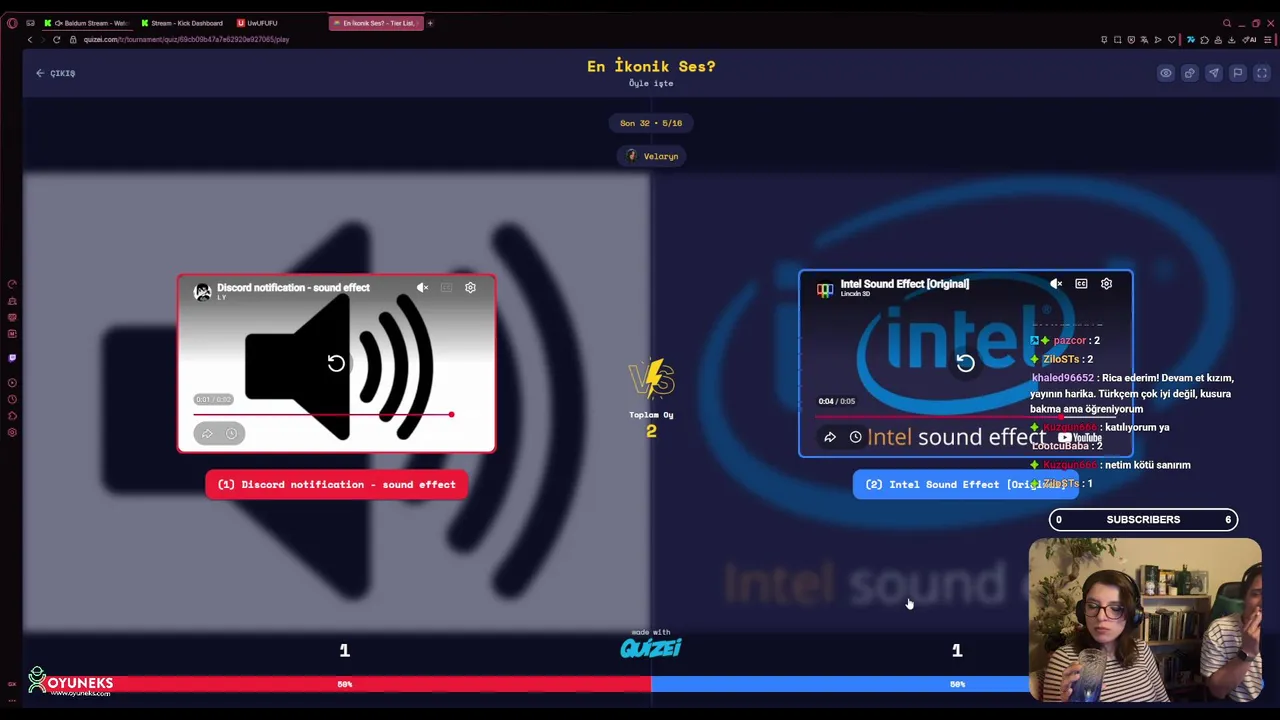Open the Discord video channel avatar
This screenshot has width=1280, height=720.
[203, 291]
